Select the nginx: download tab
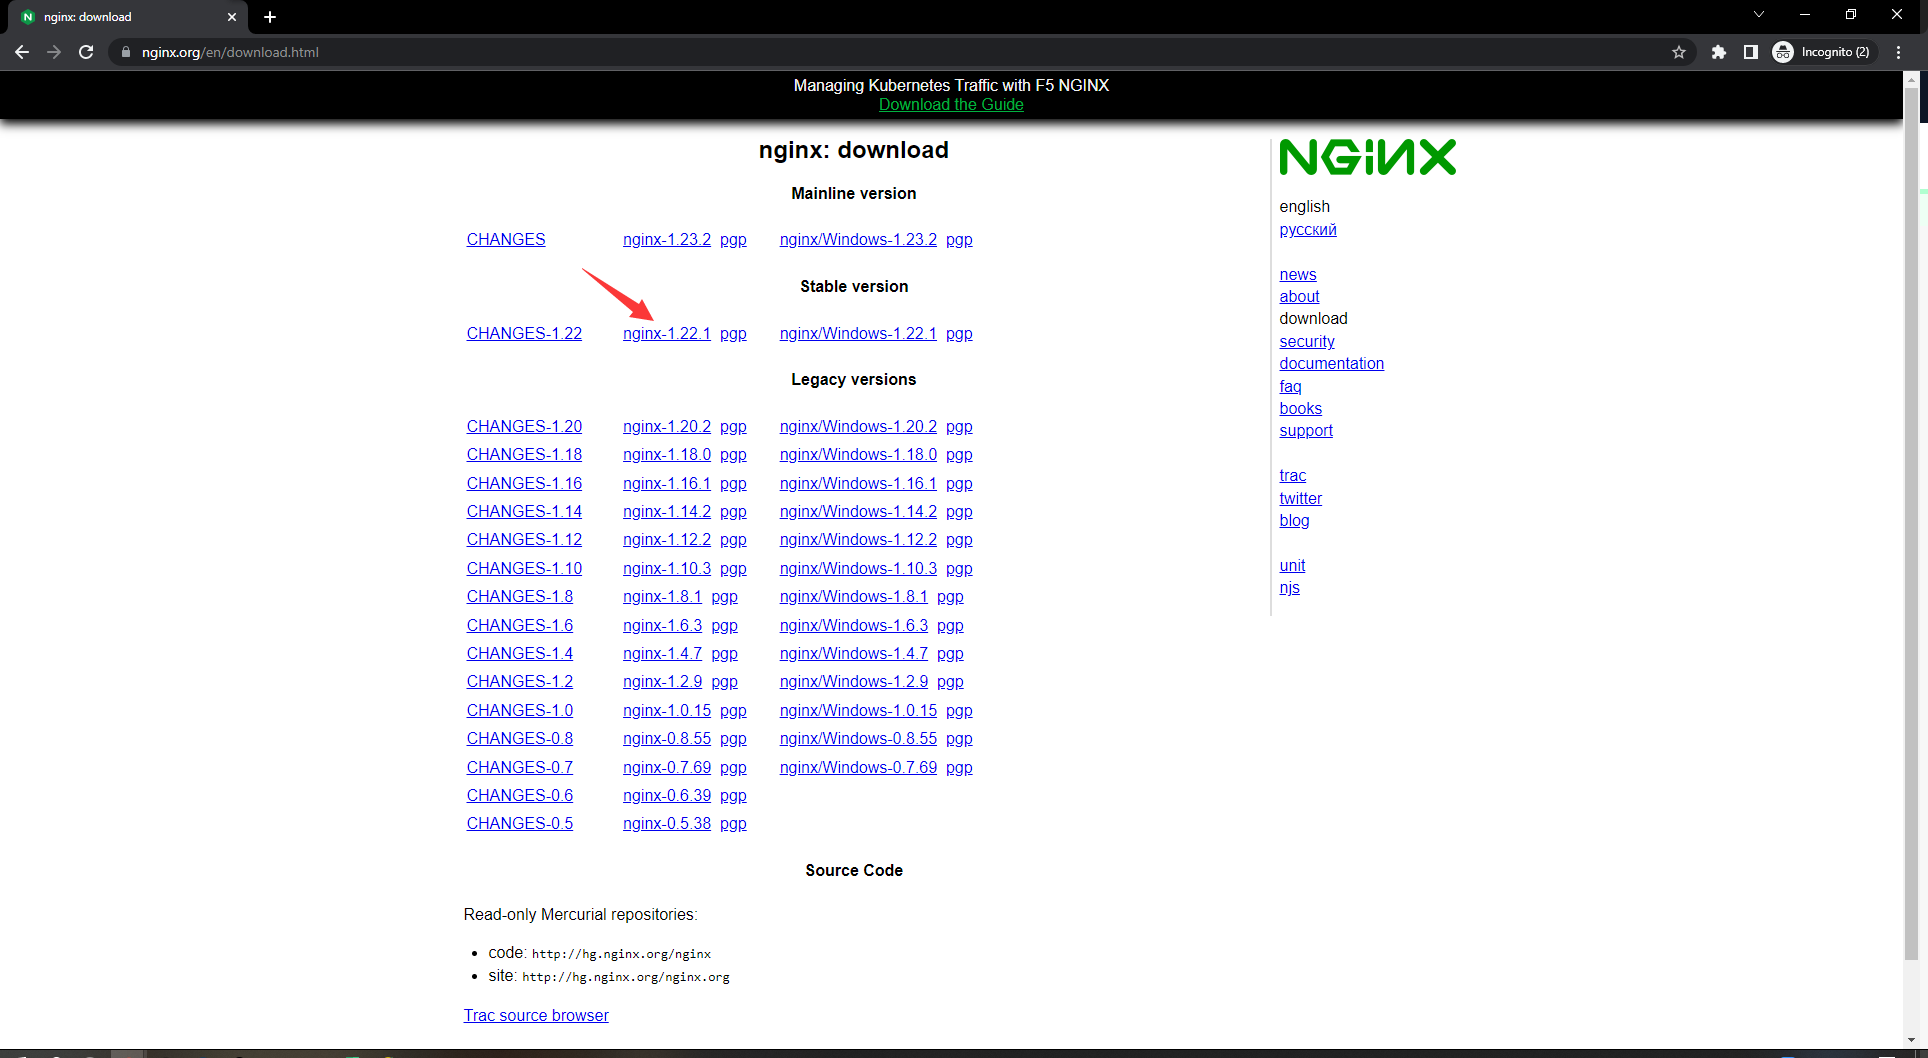Image resolution: width=1928 pixels, height=1058 pixels. click(x=128, y=17)
